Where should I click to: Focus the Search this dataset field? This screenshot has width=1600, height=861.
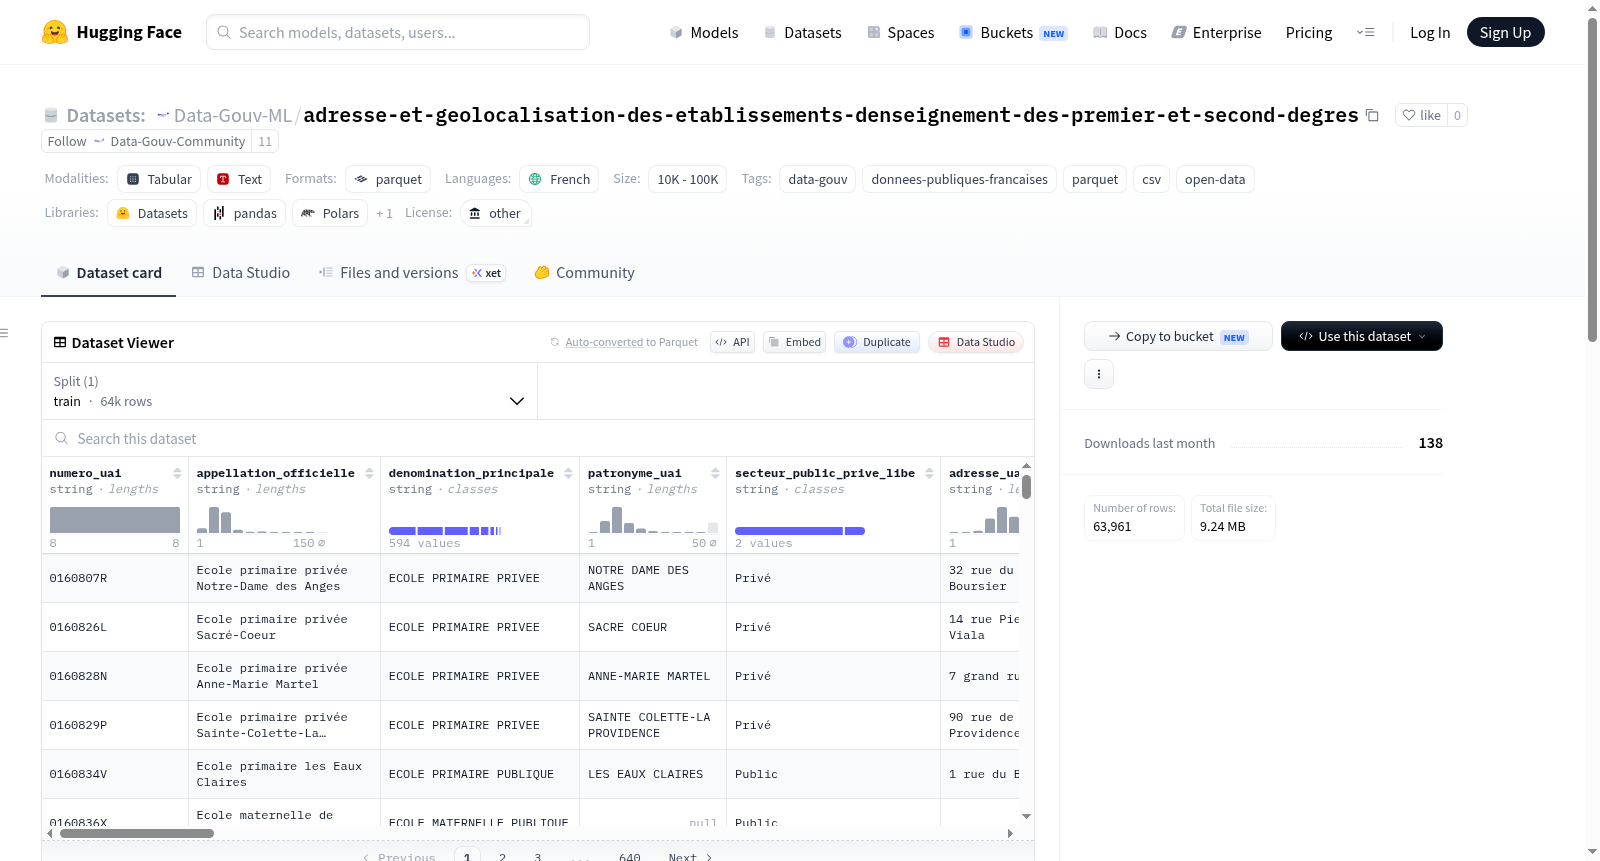(538, 438)
